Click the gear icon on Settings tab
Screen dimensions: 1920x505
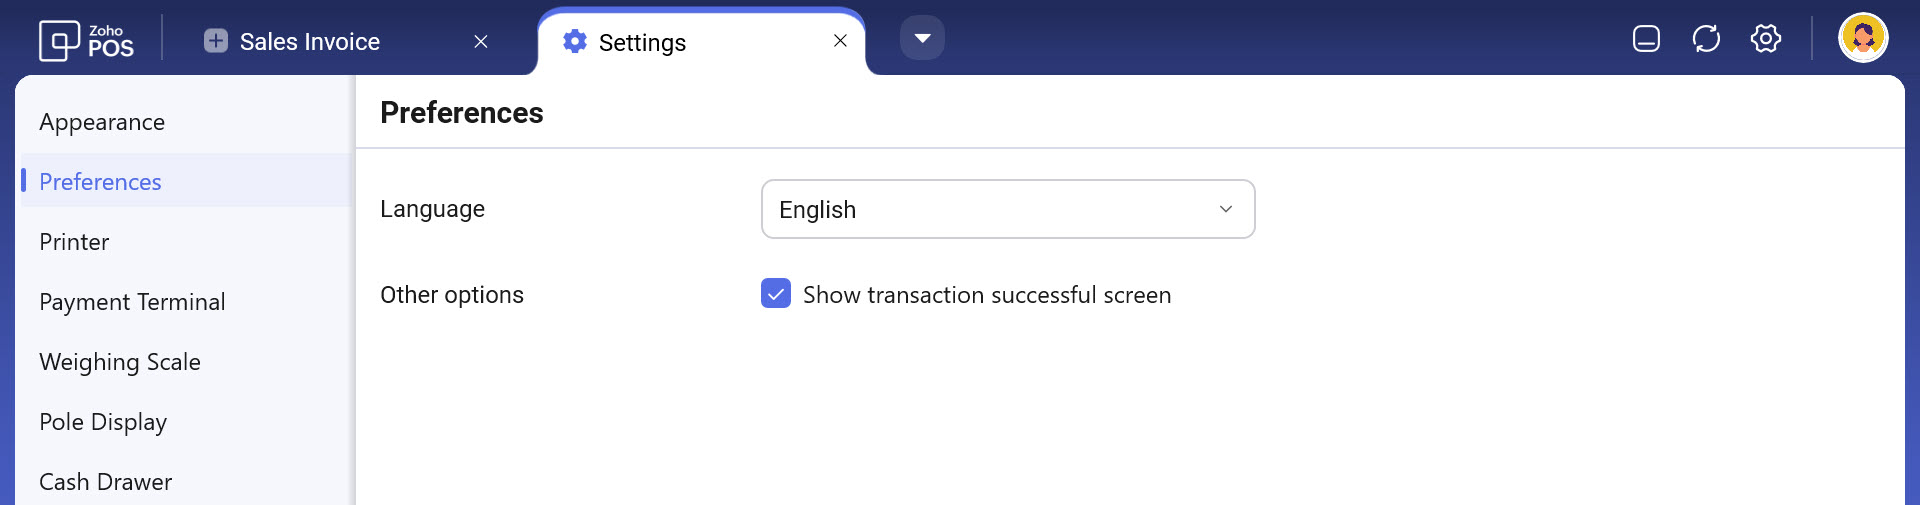tap(575, 41)
